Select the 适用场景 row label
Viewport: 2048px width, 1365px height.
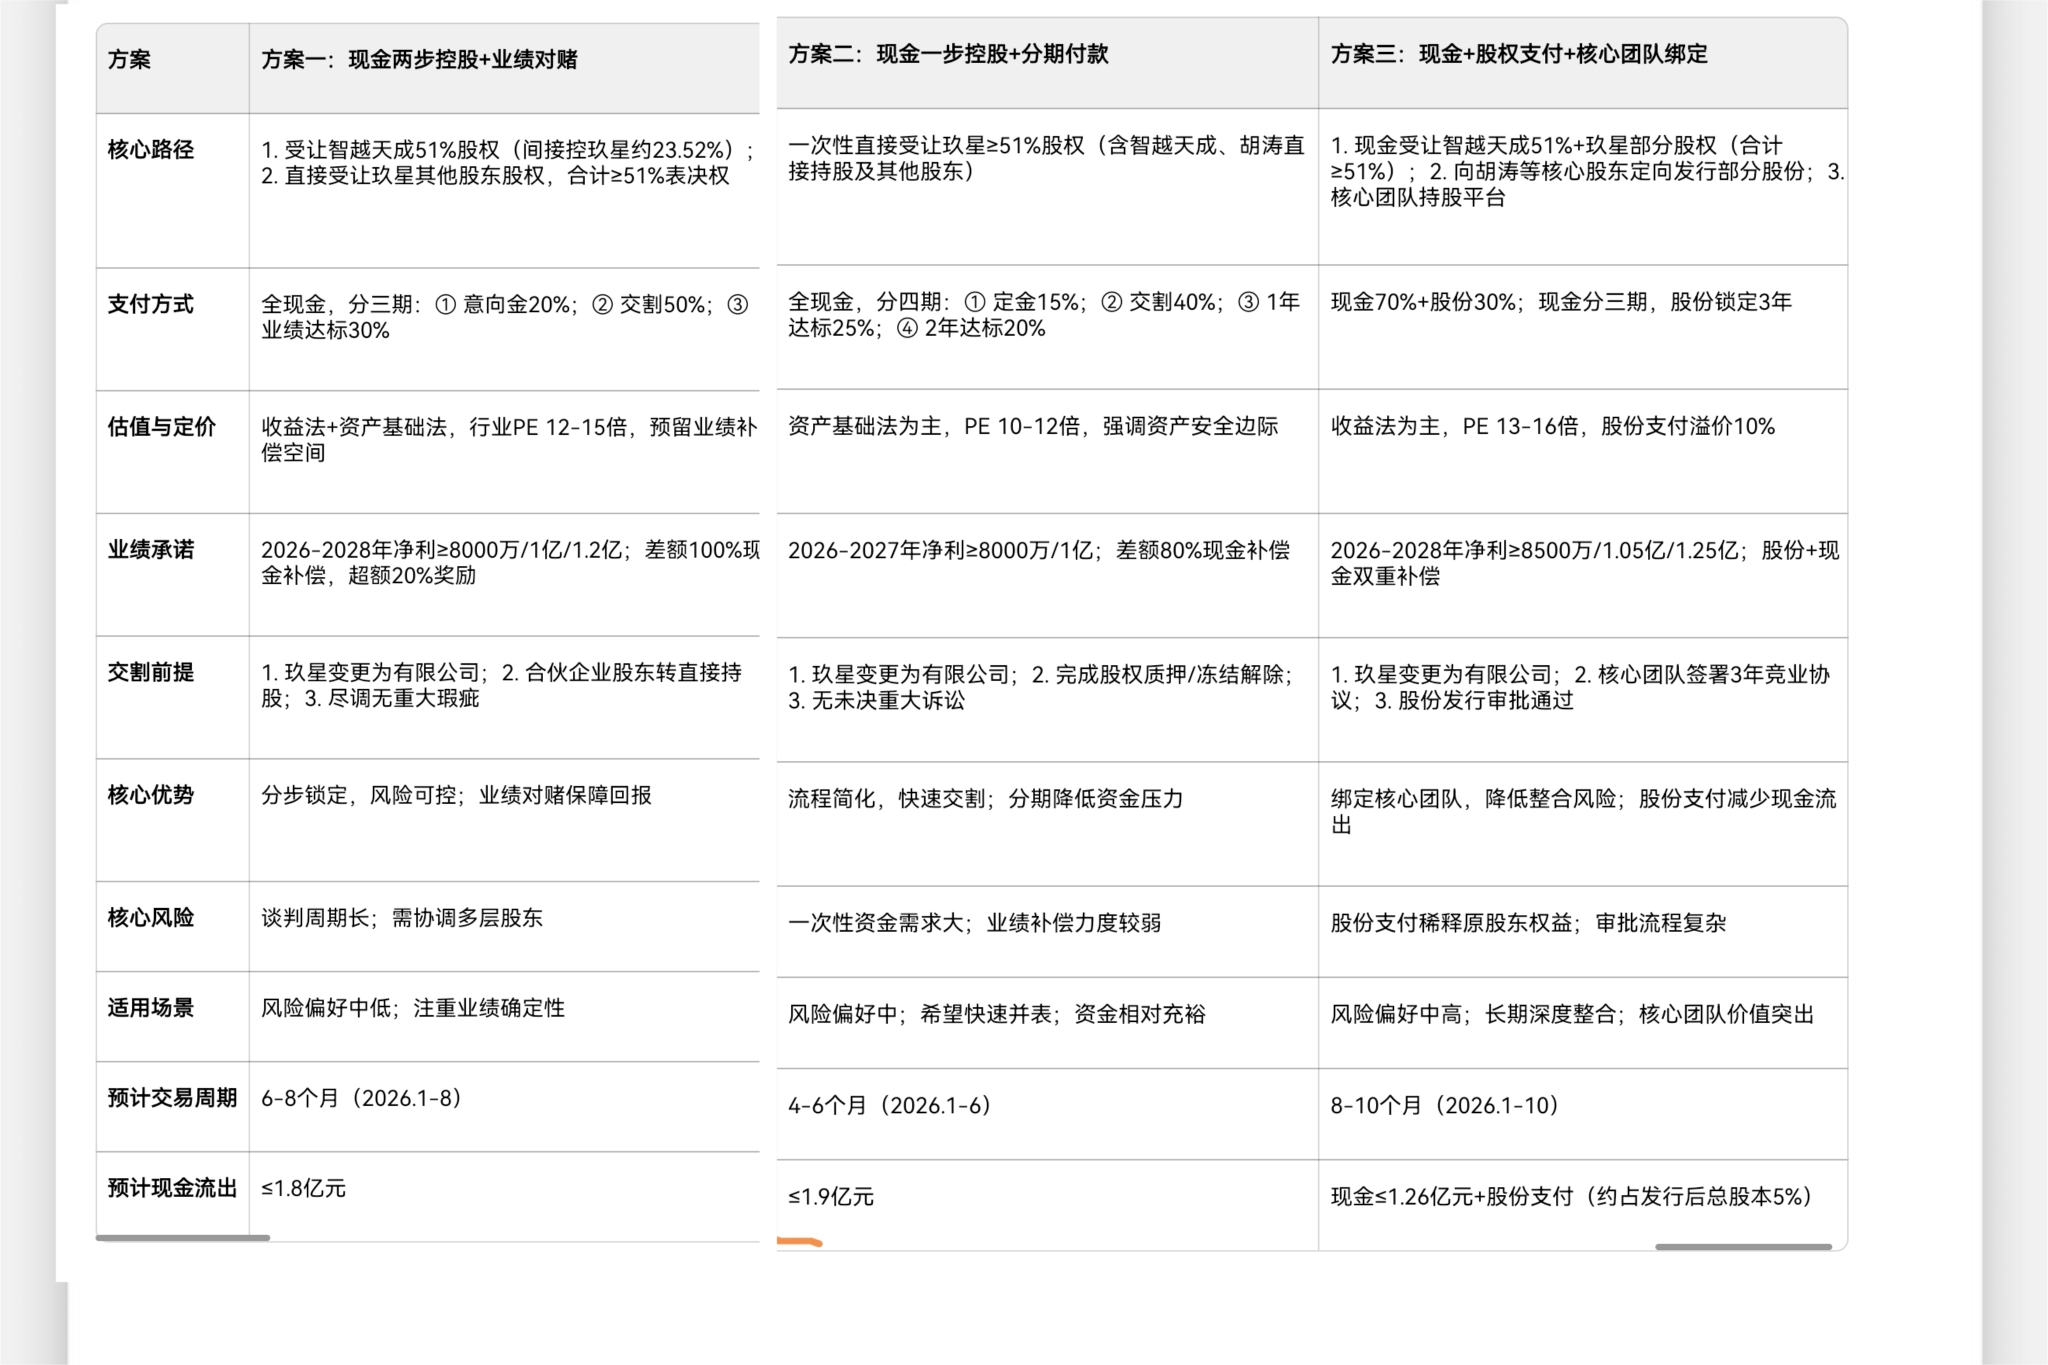point(151,1008)
